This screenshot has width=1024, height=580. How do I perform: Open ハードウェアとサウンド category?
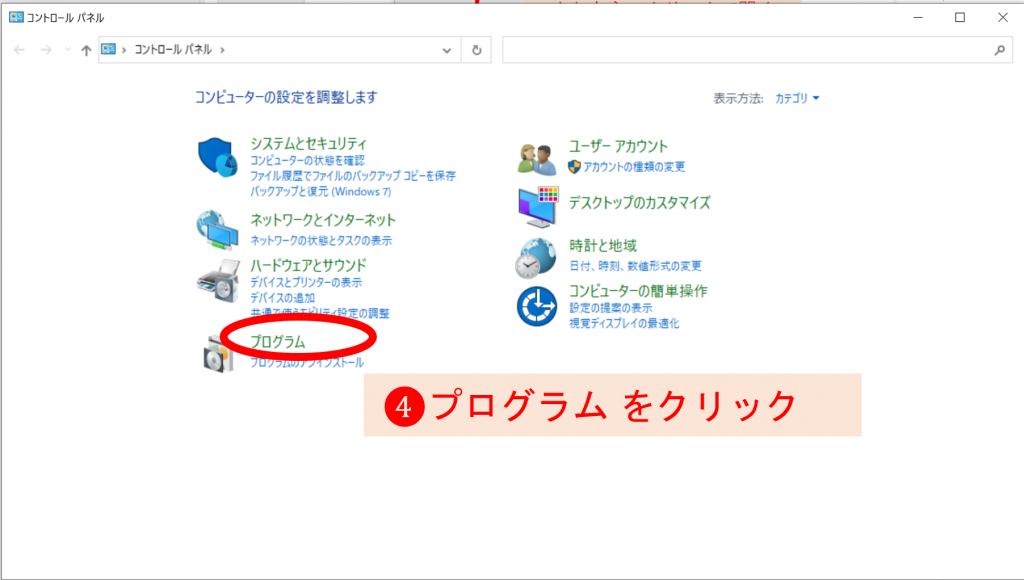[308, 265]
